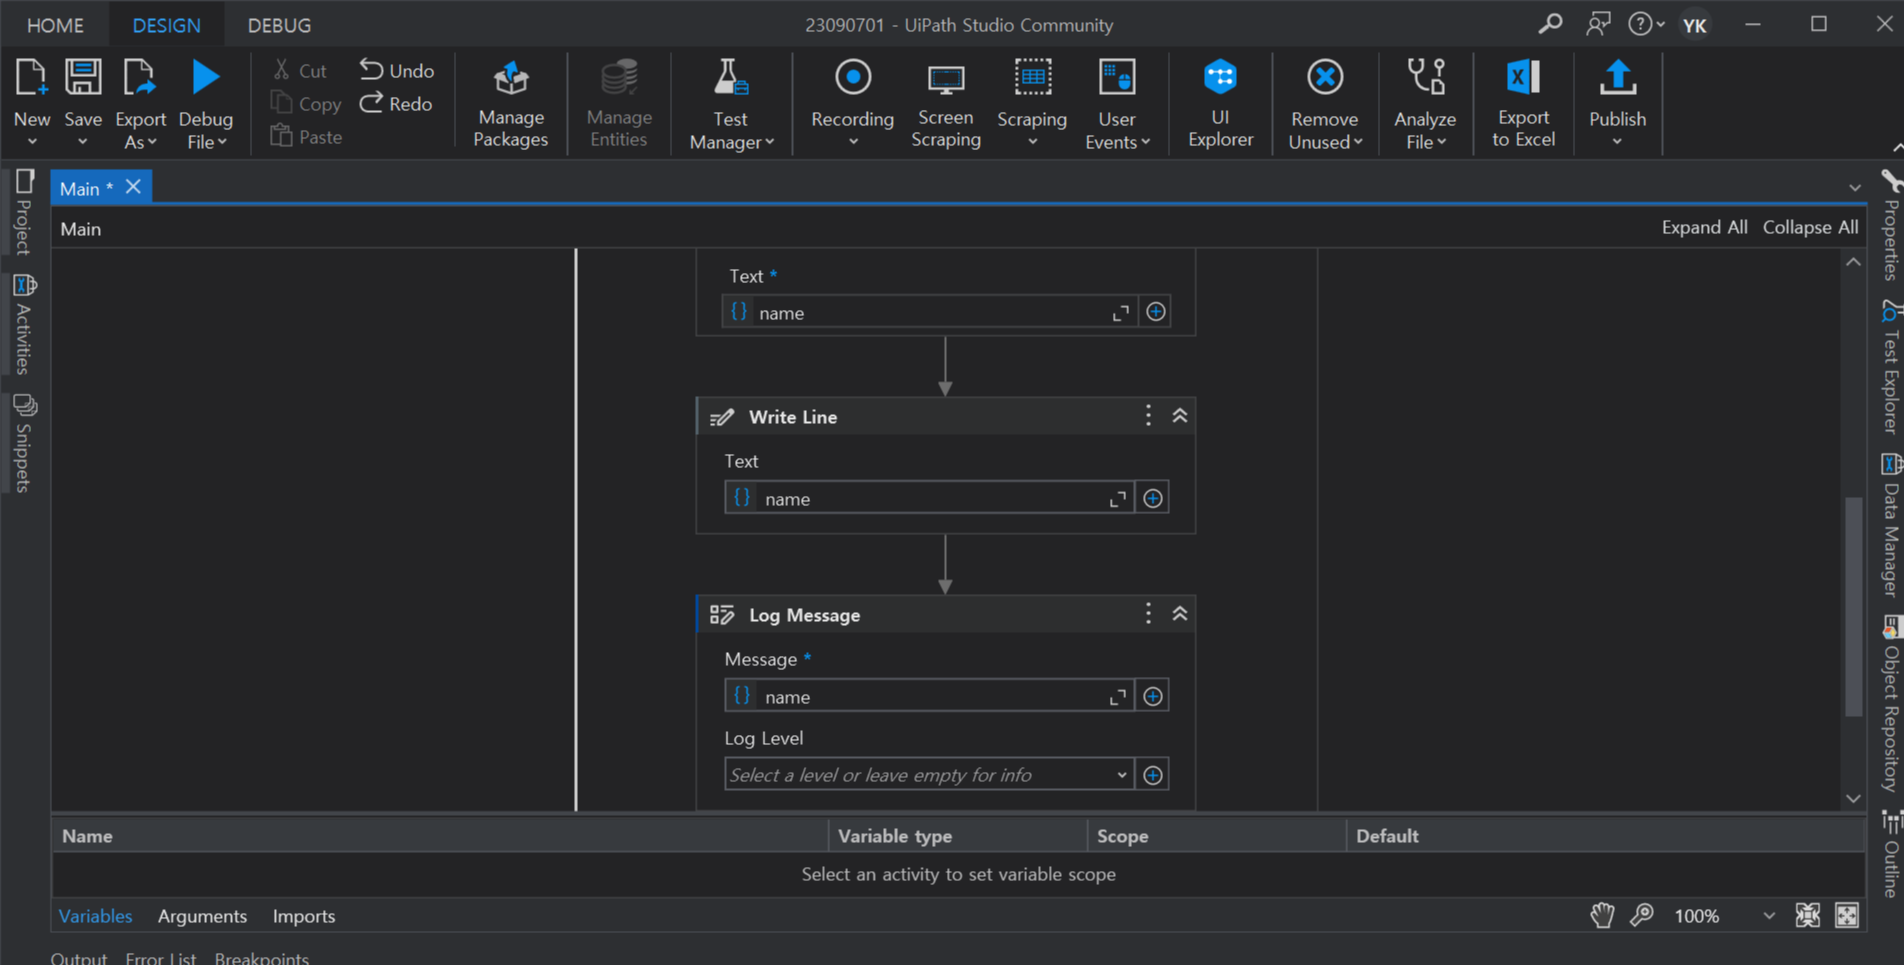Switch to HOME ribbon tab
Image resolution: width=1904 pixels, height=965 pixels.
[x=55, y=25]
